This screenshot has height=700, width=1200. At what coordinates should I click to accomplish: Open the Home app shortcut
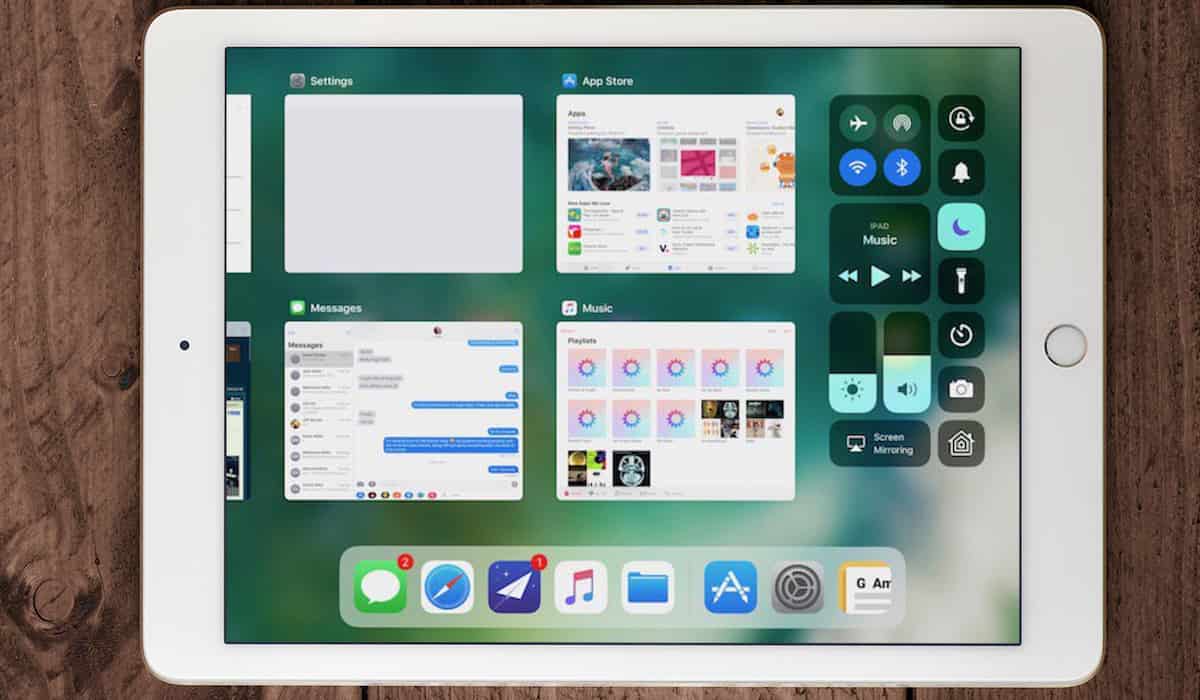pos(961,443)
